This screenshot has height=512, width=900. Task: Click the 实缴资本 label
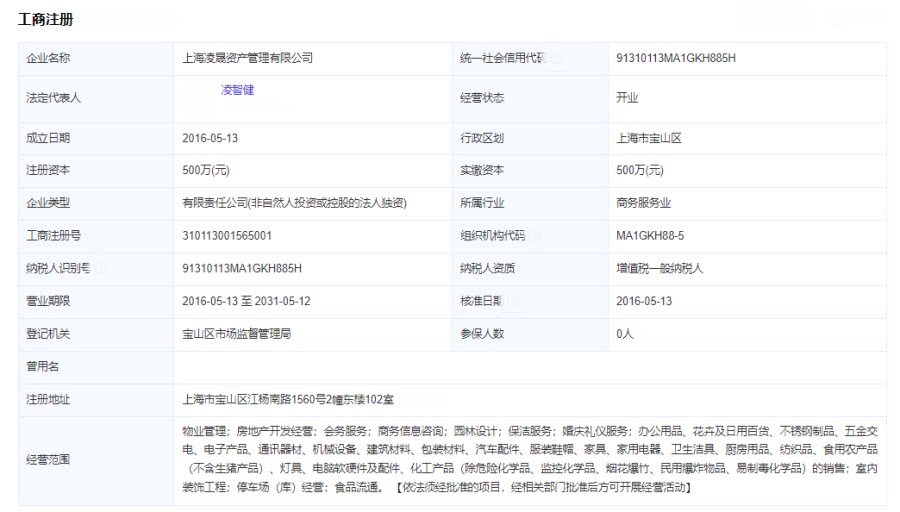pyautogui.click(x=482, y=170)
